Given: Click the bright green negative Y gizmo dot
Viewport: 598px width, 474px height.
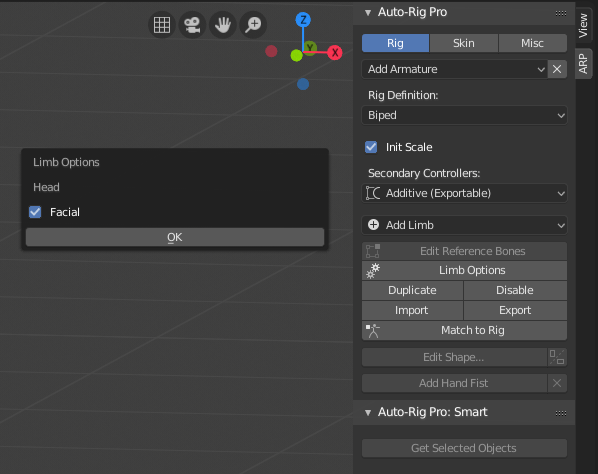Looking at the screenshot, I should click(x=296, y=56).
